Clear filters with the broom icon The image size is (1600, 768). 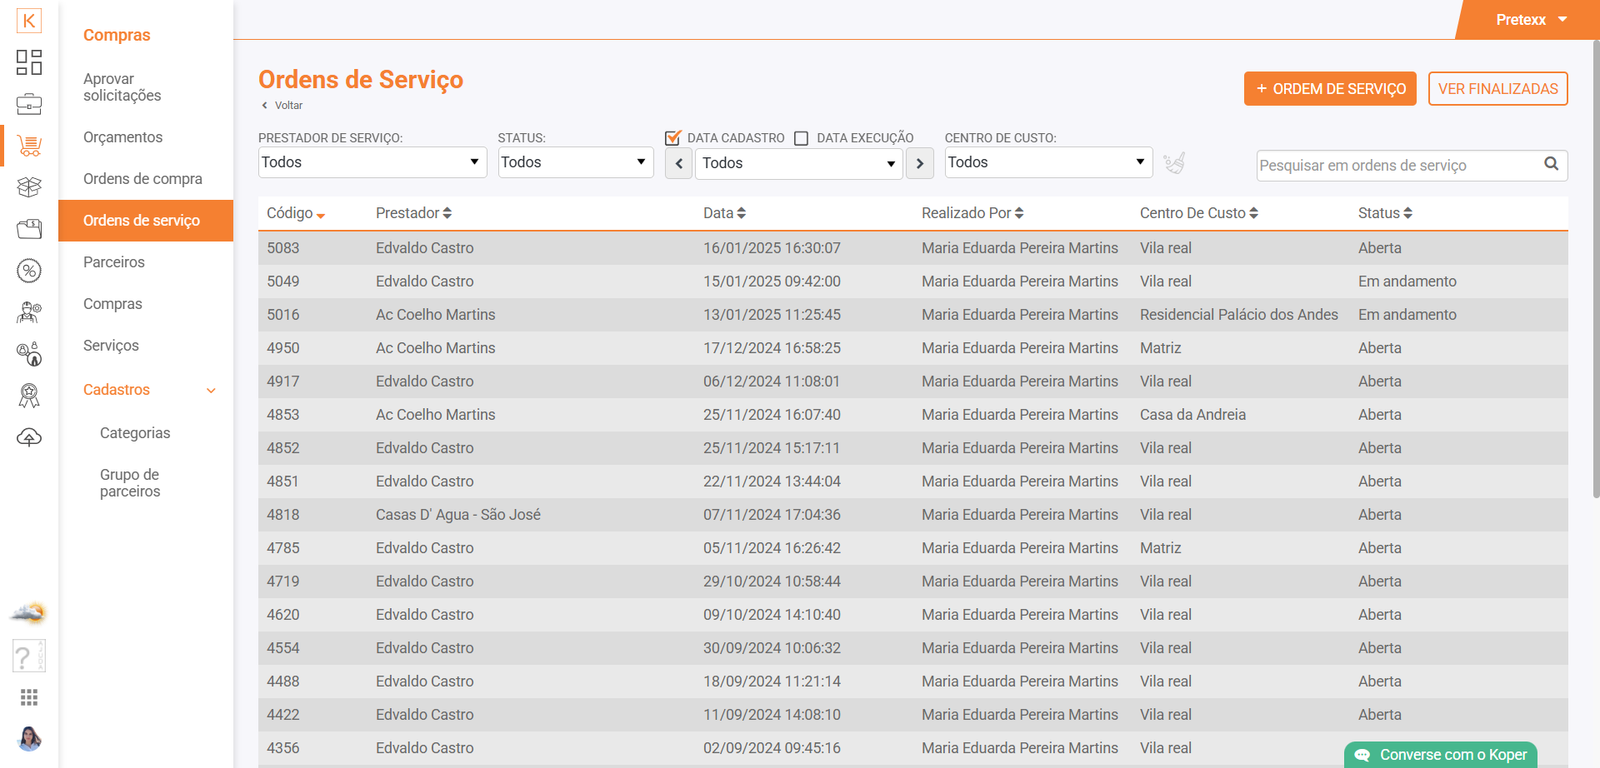(1174, 163)
